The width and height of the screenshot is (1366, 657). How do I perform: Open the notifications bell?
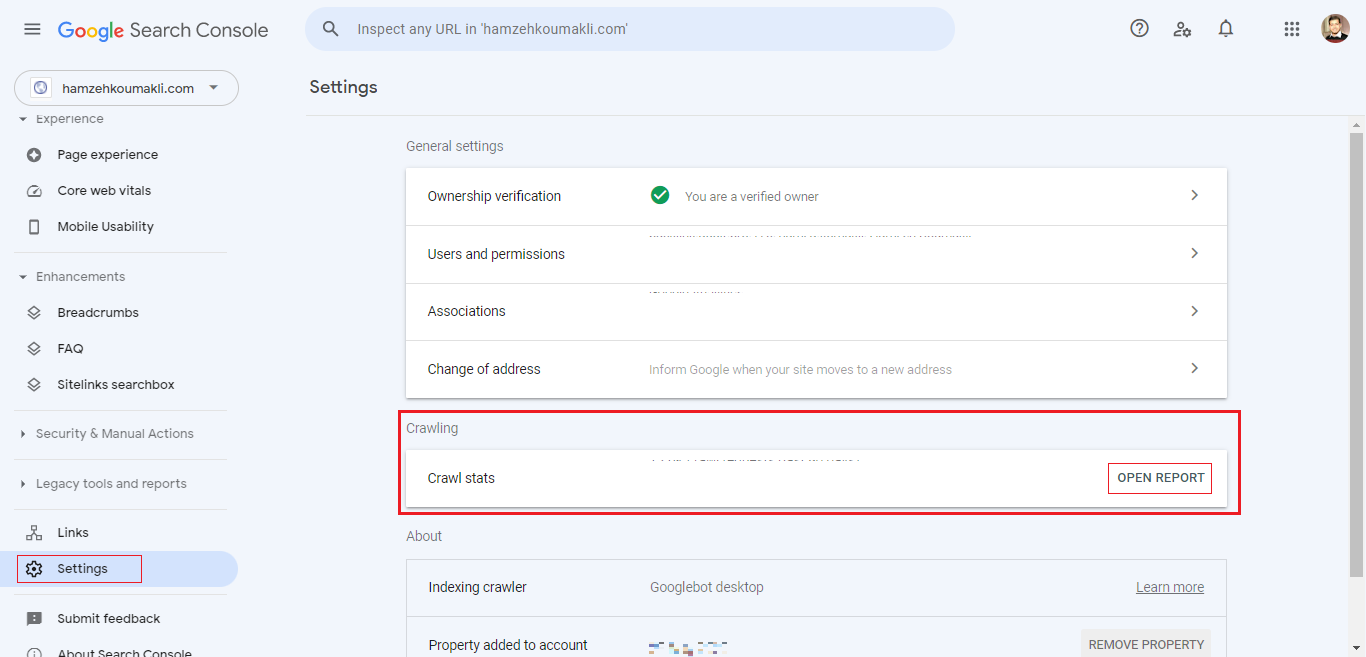(1226, 29)
